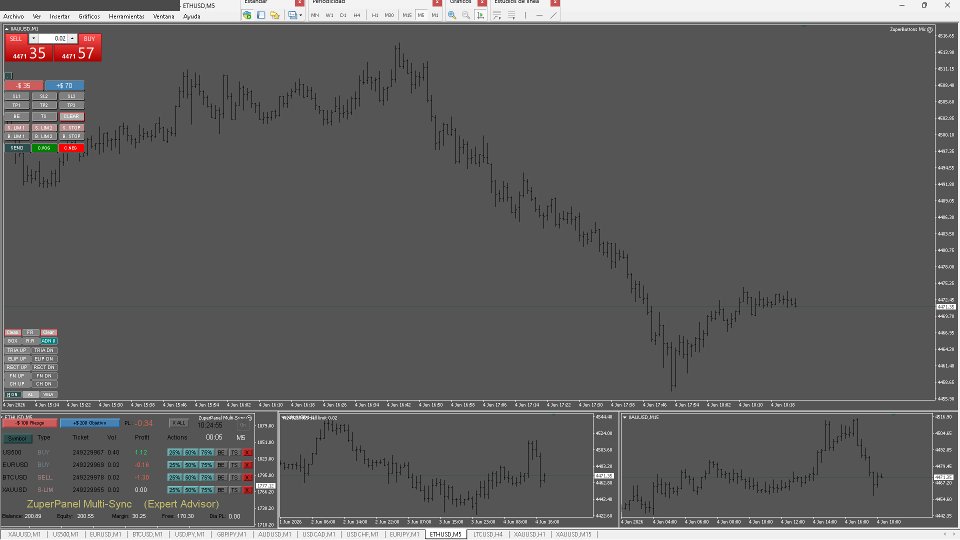Click the zoom in magnifier icon

(452, 15)
